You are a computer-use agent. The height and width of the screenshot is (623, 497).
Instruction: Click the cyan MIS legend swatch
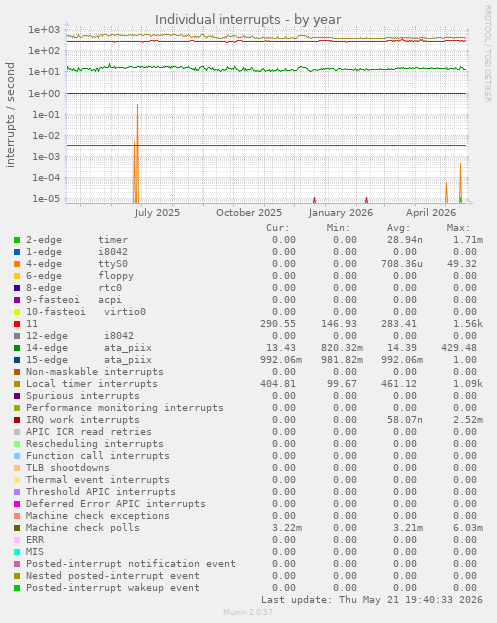point(17,552)
